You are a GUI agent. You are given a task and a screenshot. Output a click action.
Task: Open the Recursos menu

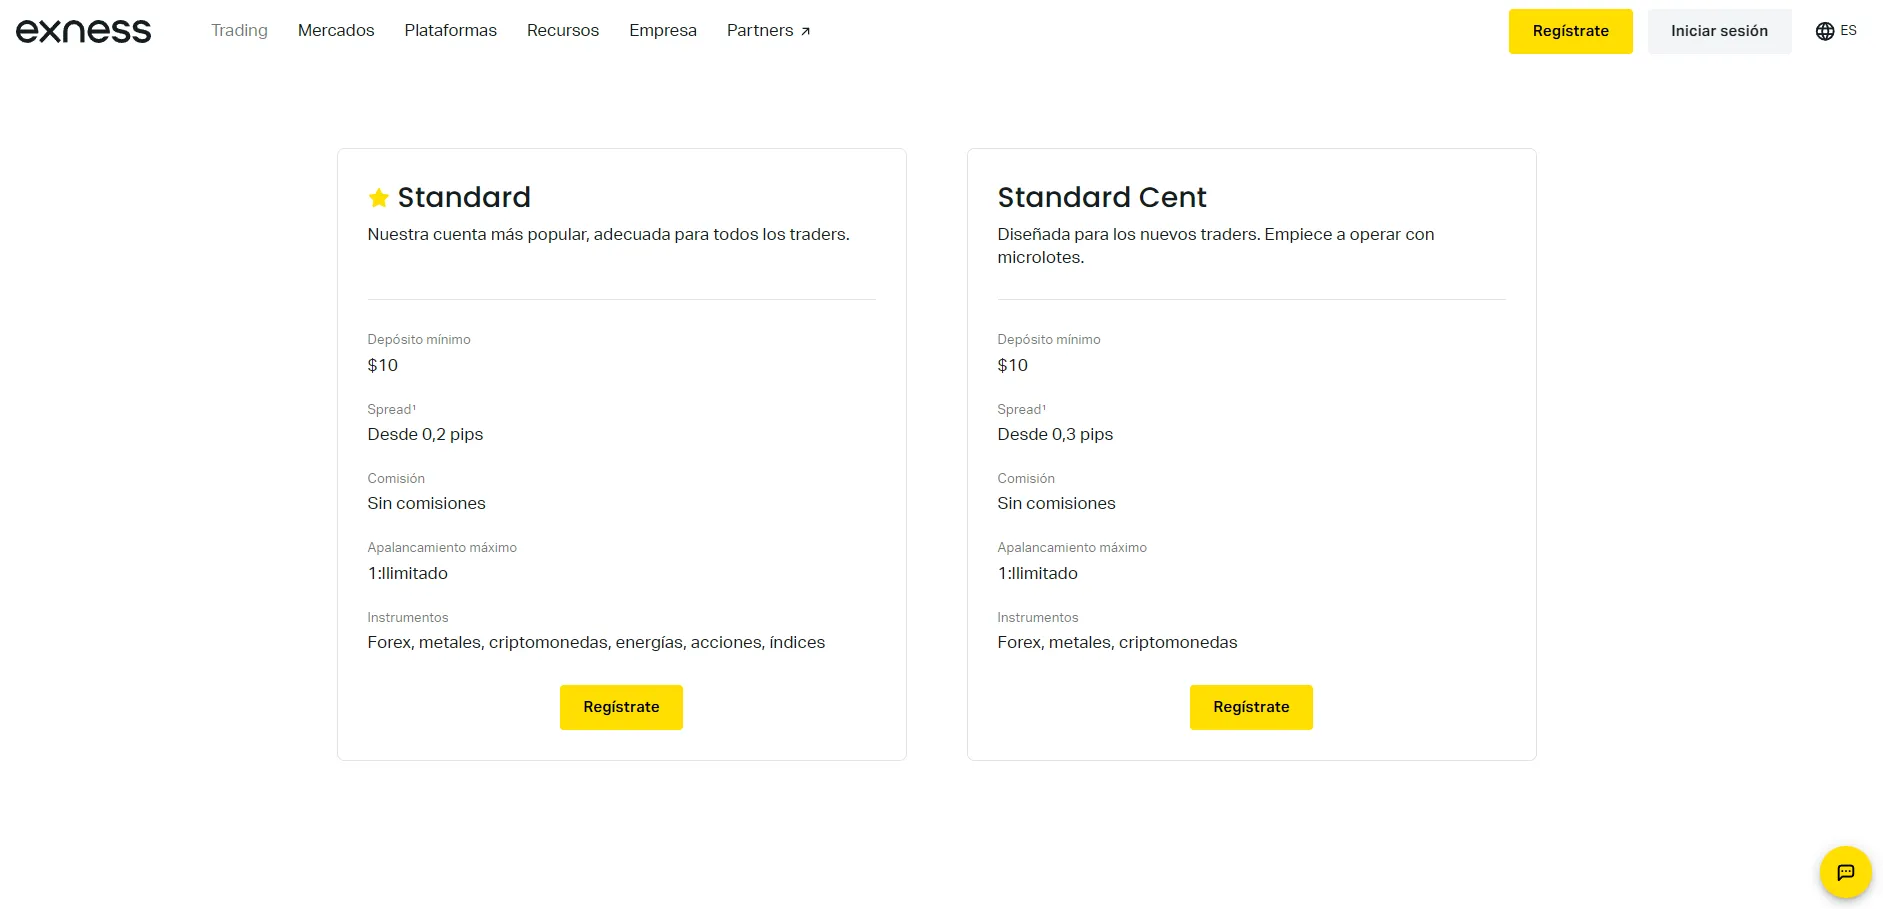click(x=563, y=31)
